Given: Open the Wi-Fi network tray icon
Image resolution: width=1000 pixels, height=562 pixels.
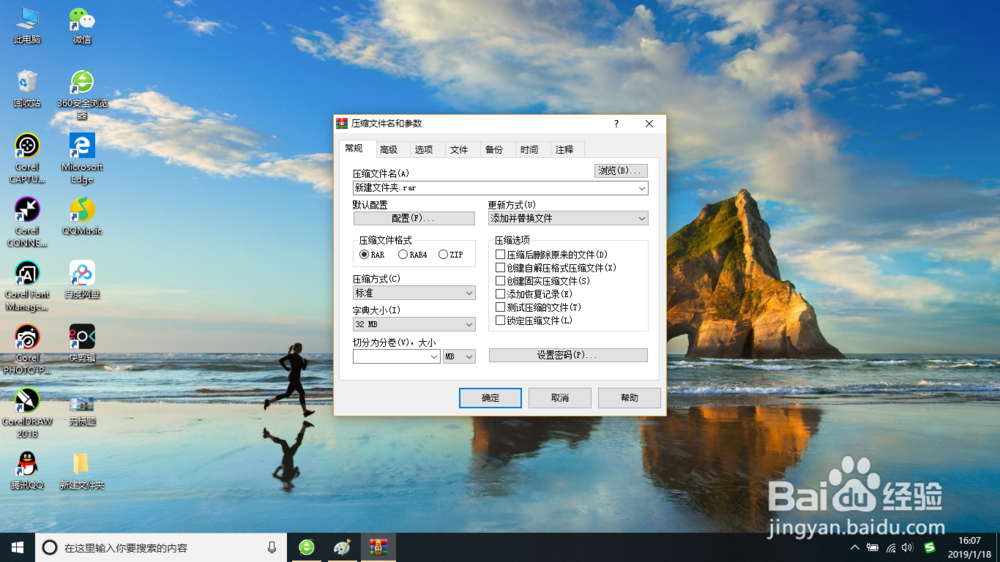Looking at the screenshot, I should click(x=890, y=548).
